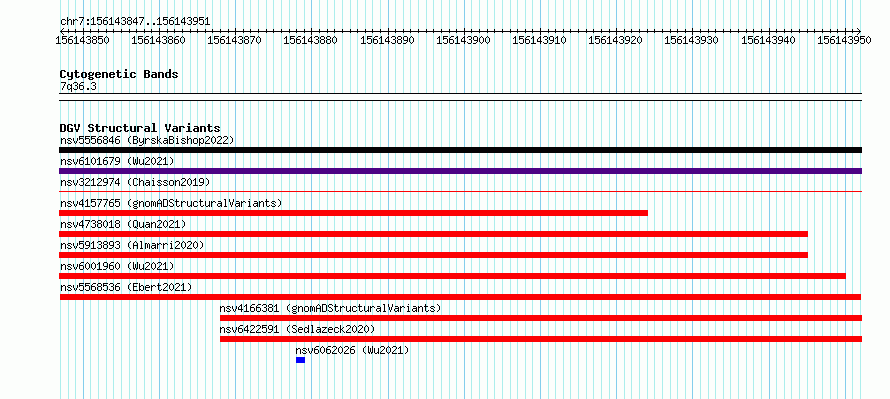Click the red nsv6422591 variant bar
The height and width of the screenshot is (399, 890).
click(x=540, y=339)
